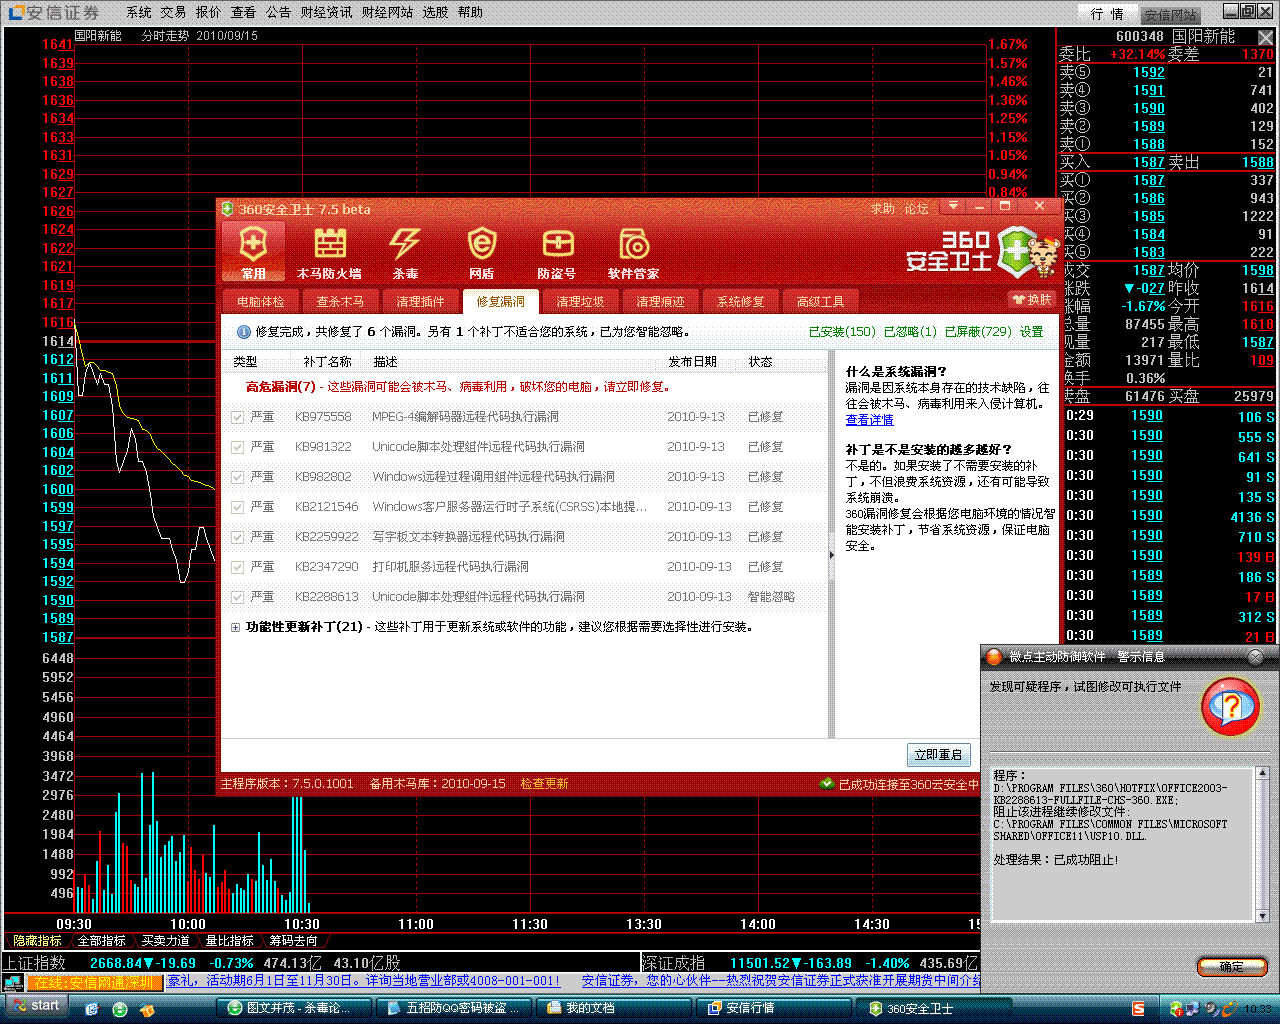The height and width of the screenshot is (1024, 1280).
Task: Click the 安信证券 logo in title bar
Action: 54,12
